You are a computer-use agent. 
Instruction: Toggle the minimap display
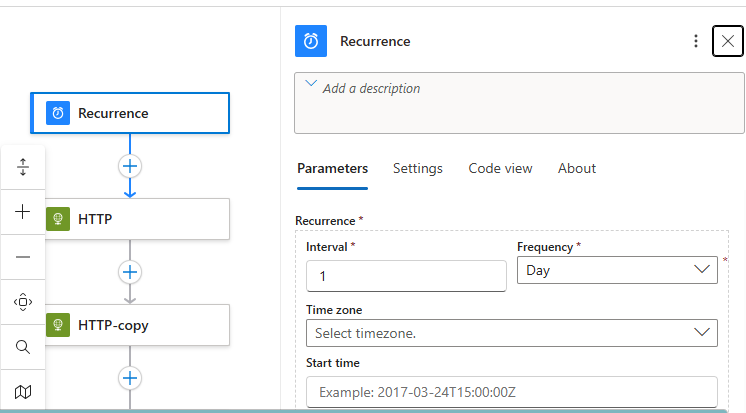23,392
